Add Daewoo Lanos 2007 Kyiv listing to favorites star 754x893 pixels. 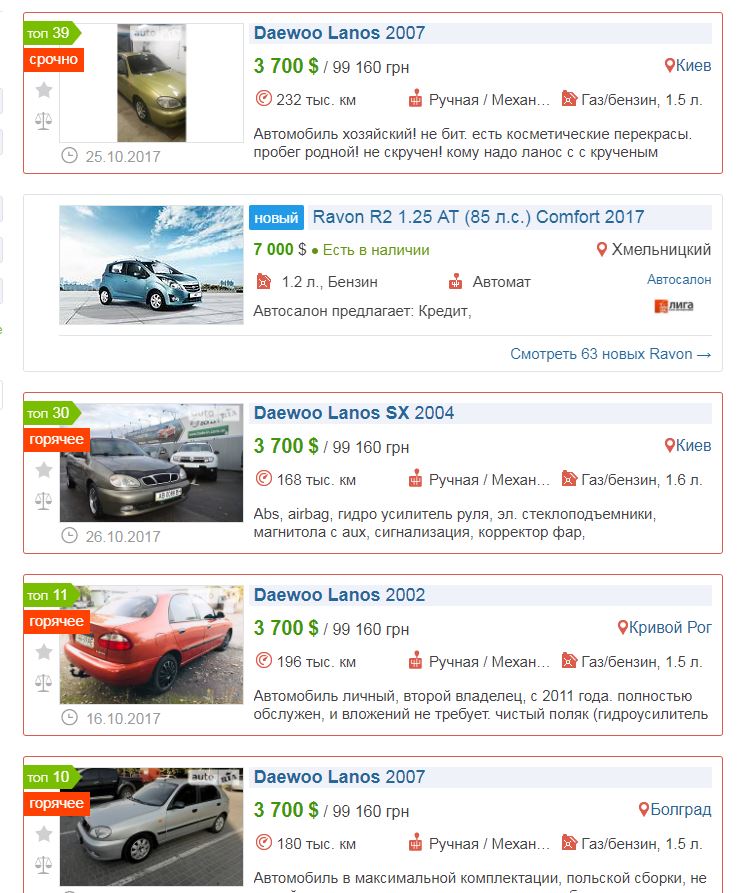[x=44, y=89]
